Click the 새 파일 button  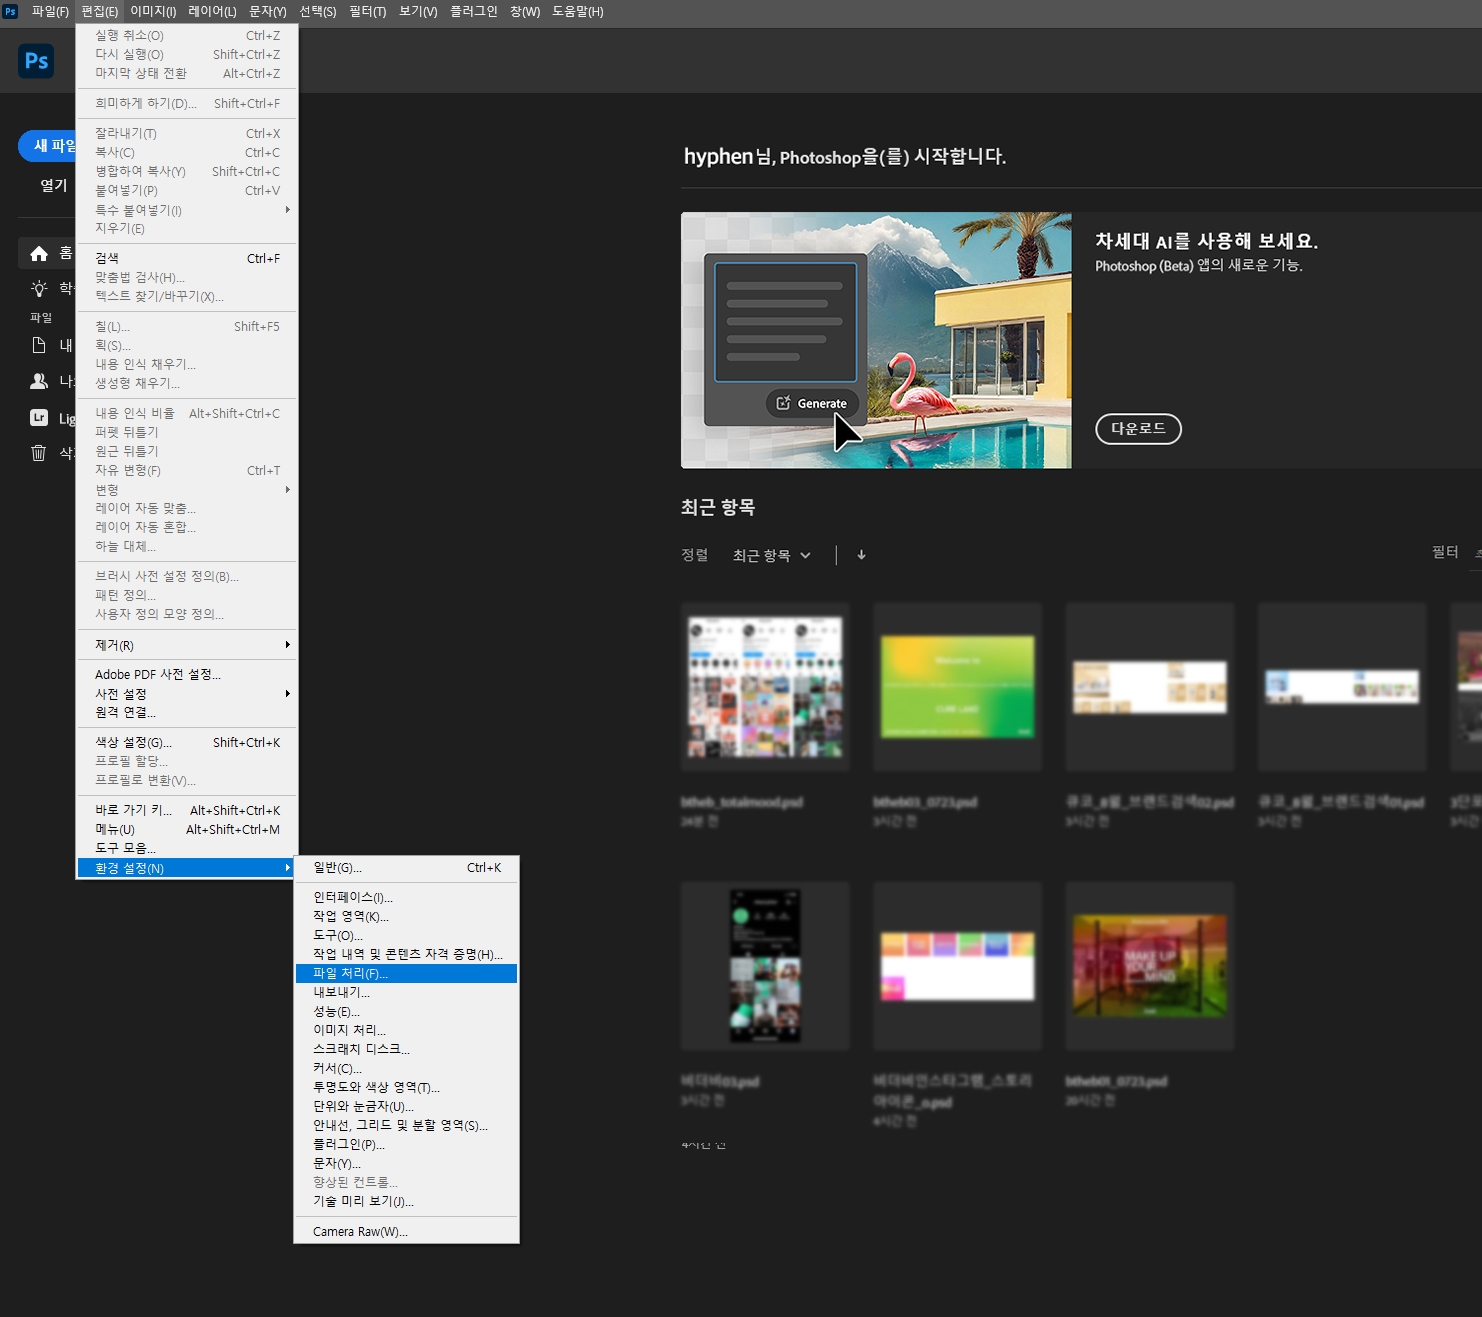(47, 145)
